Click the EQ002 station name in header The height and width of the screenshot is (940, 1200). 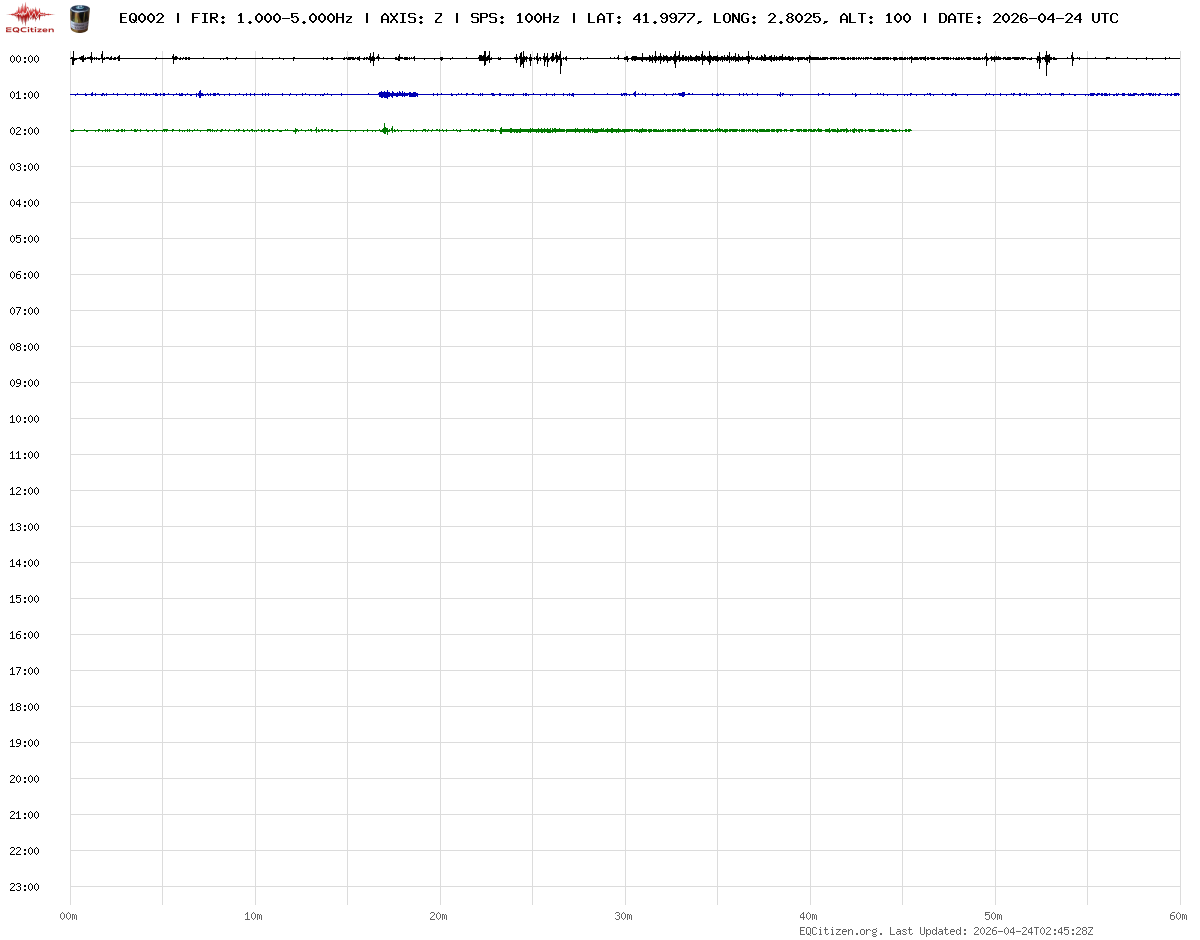coord(141,18)
